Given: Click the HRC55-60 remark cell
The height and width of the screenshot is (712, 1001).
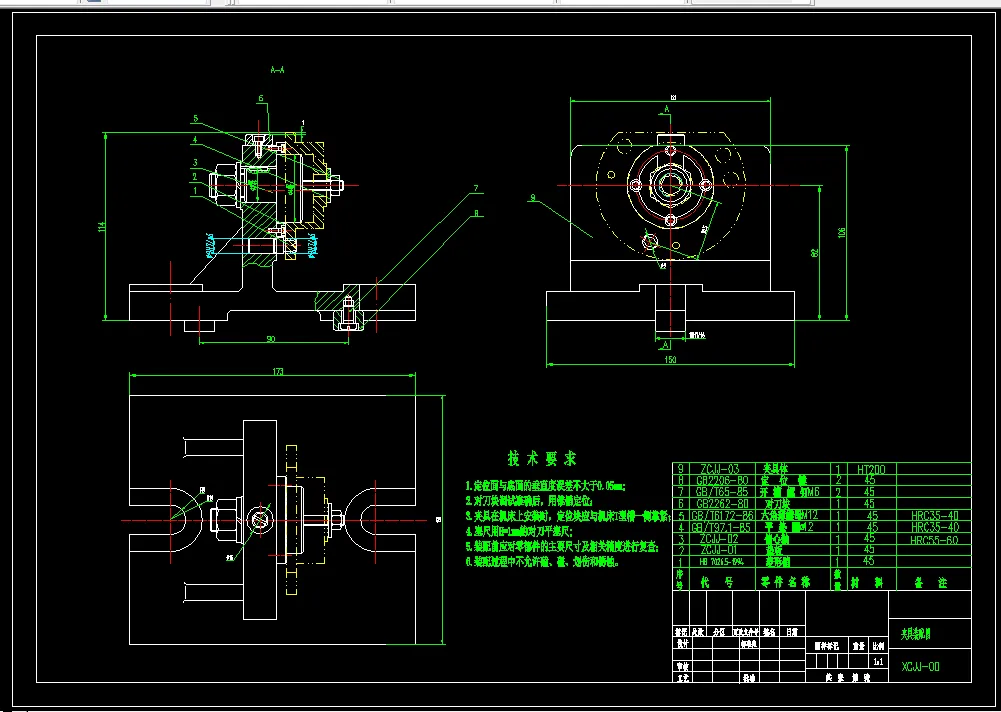Looking at the screenshot, I should (x=935, y=540).
